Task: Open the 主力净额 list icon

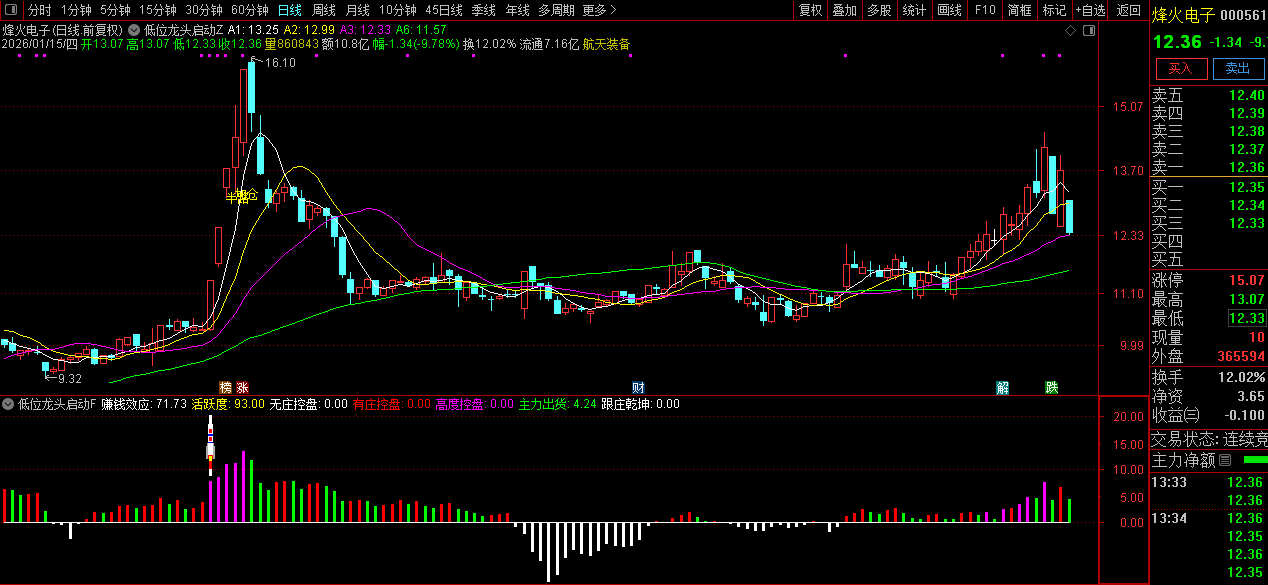Action: 1225,460
